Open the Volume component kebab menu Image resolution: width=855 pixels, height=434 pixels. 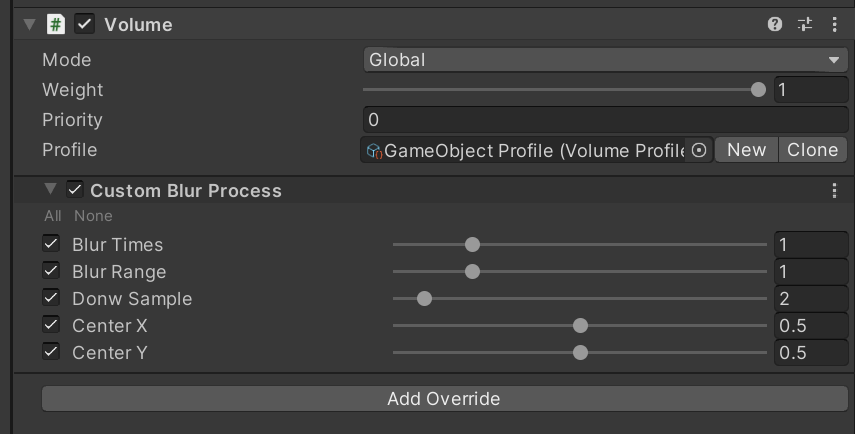[x=835, y=24]
